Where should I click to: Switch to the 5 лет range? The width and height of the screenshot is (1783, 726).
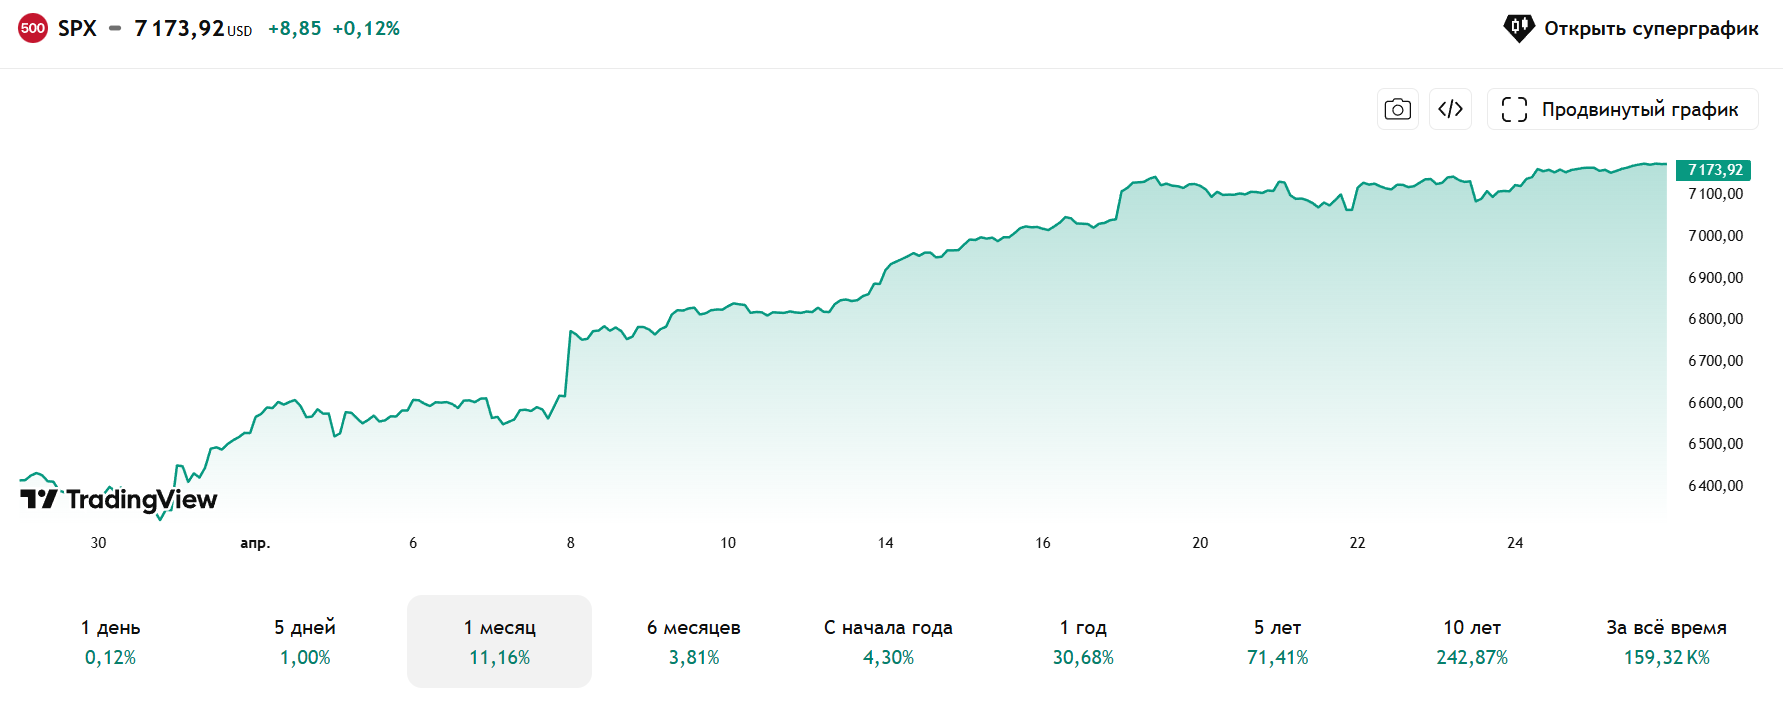click(x=1277, y=641)
